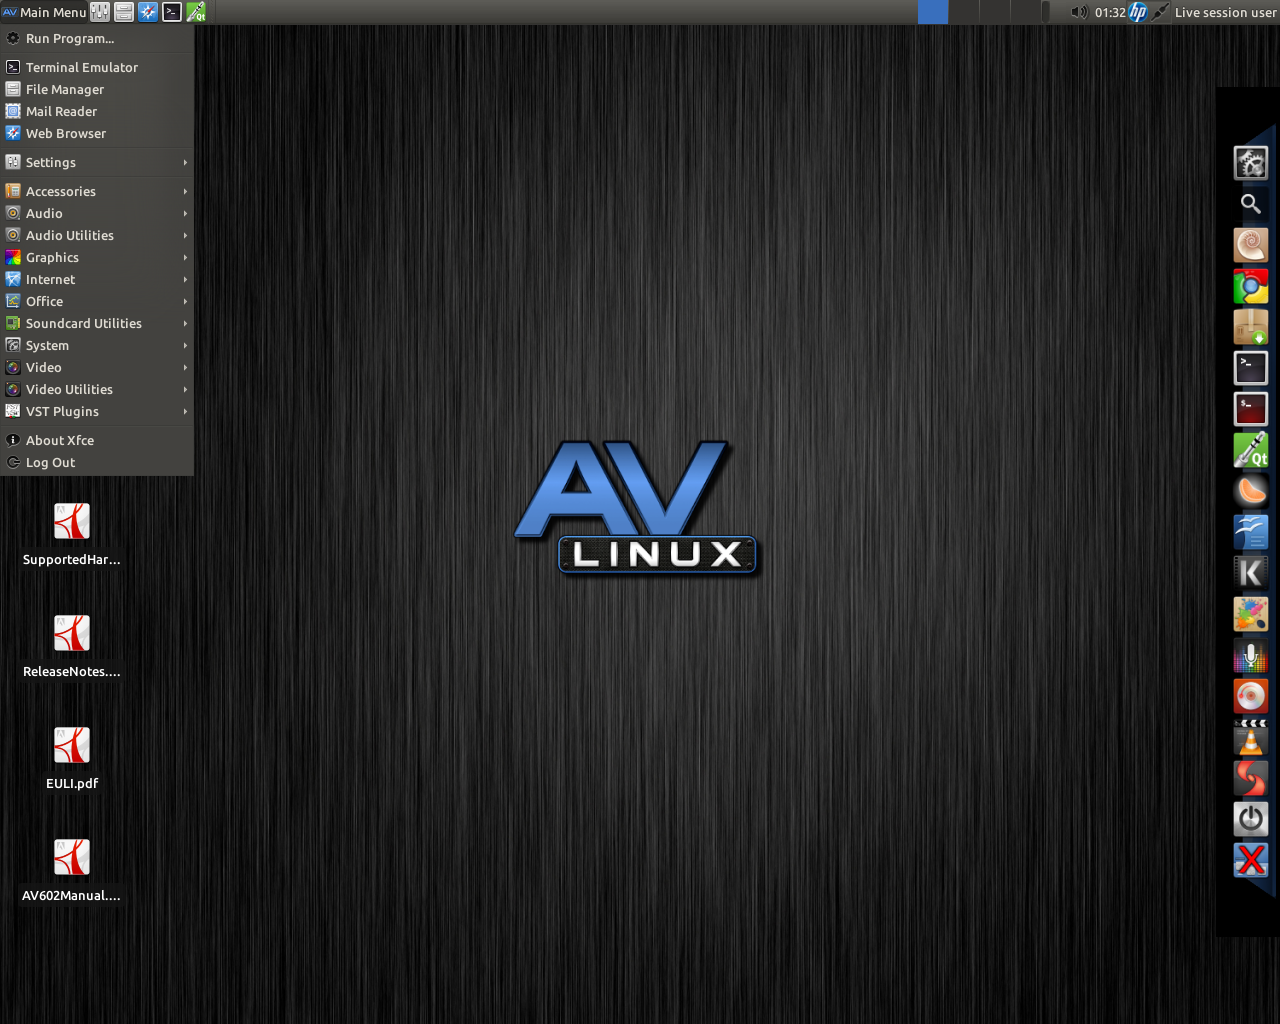This screenshot has height=1024, width=1280.
Task: Expand the Office submenu
Action: tap(97, 301)
